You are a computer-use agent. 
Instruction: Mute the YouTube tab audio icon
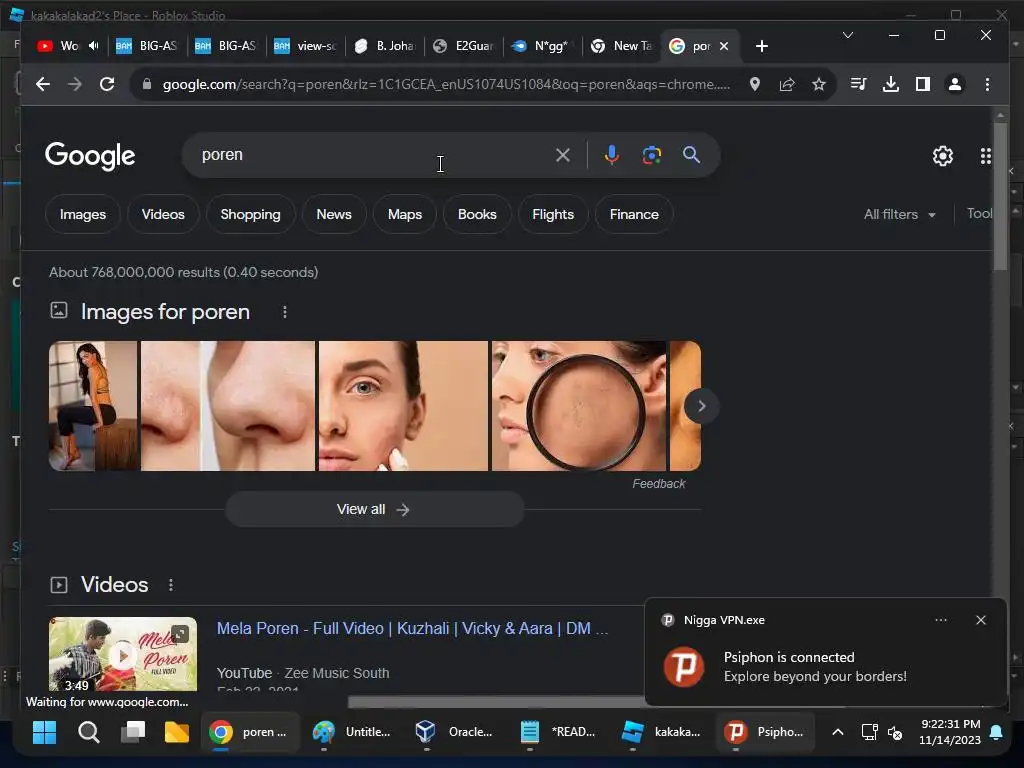pos(94,46)
